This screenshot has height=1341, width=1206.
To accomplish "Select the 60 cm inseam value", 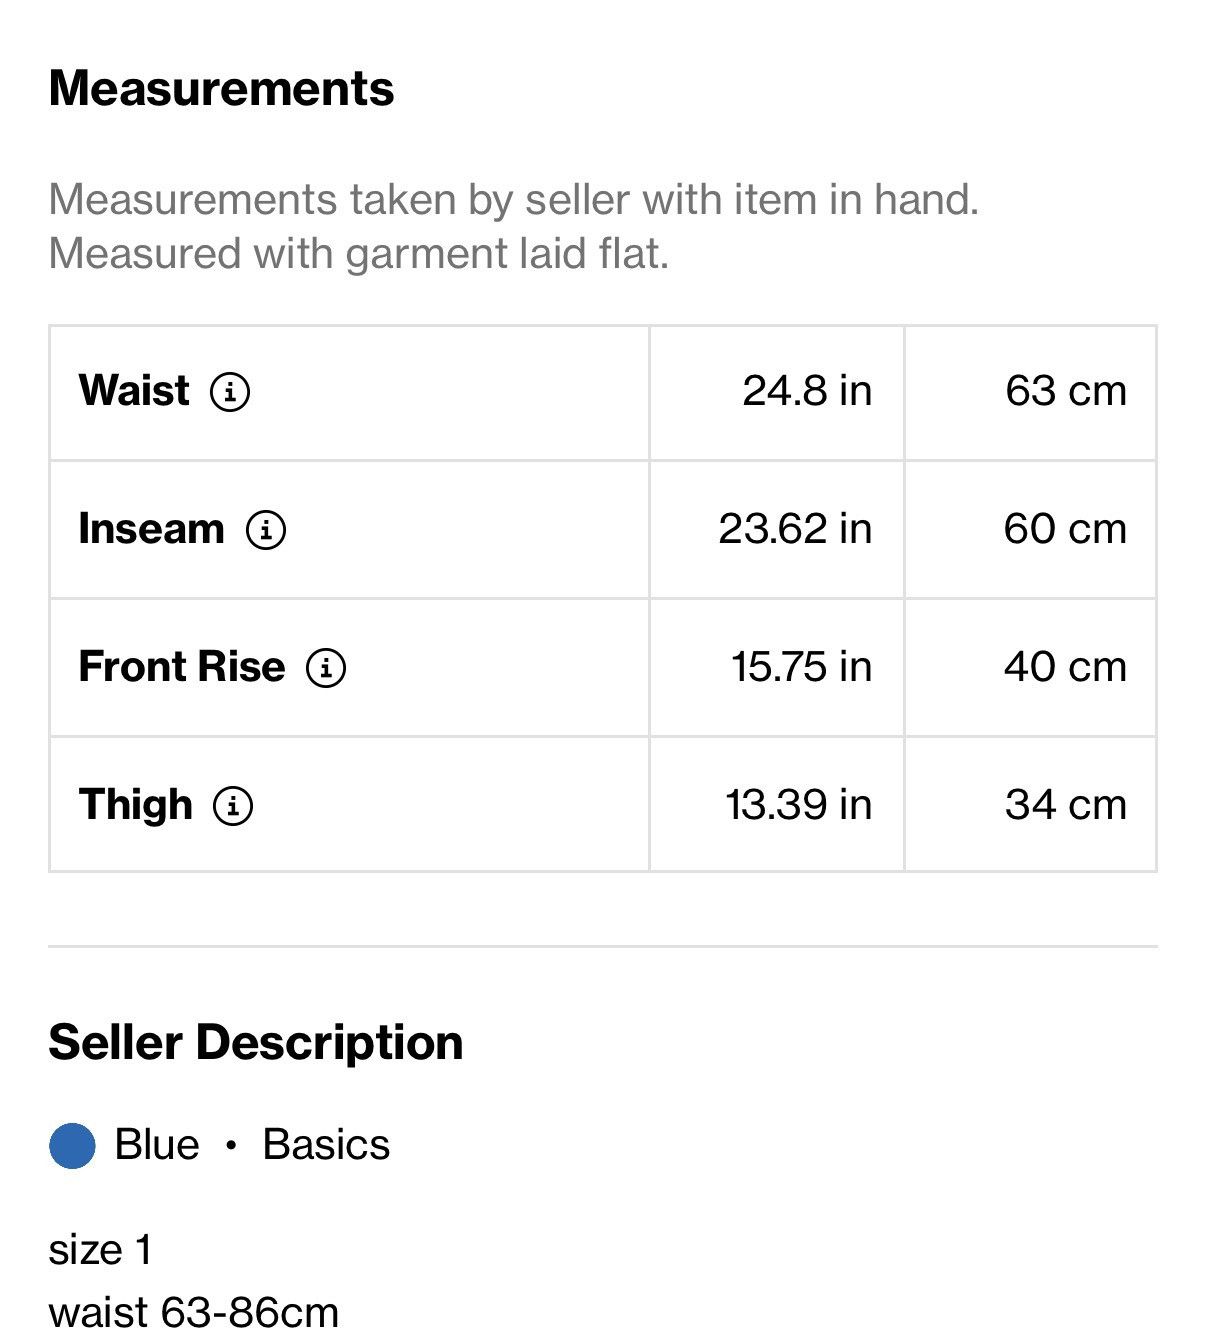I will pos(1065,528).
